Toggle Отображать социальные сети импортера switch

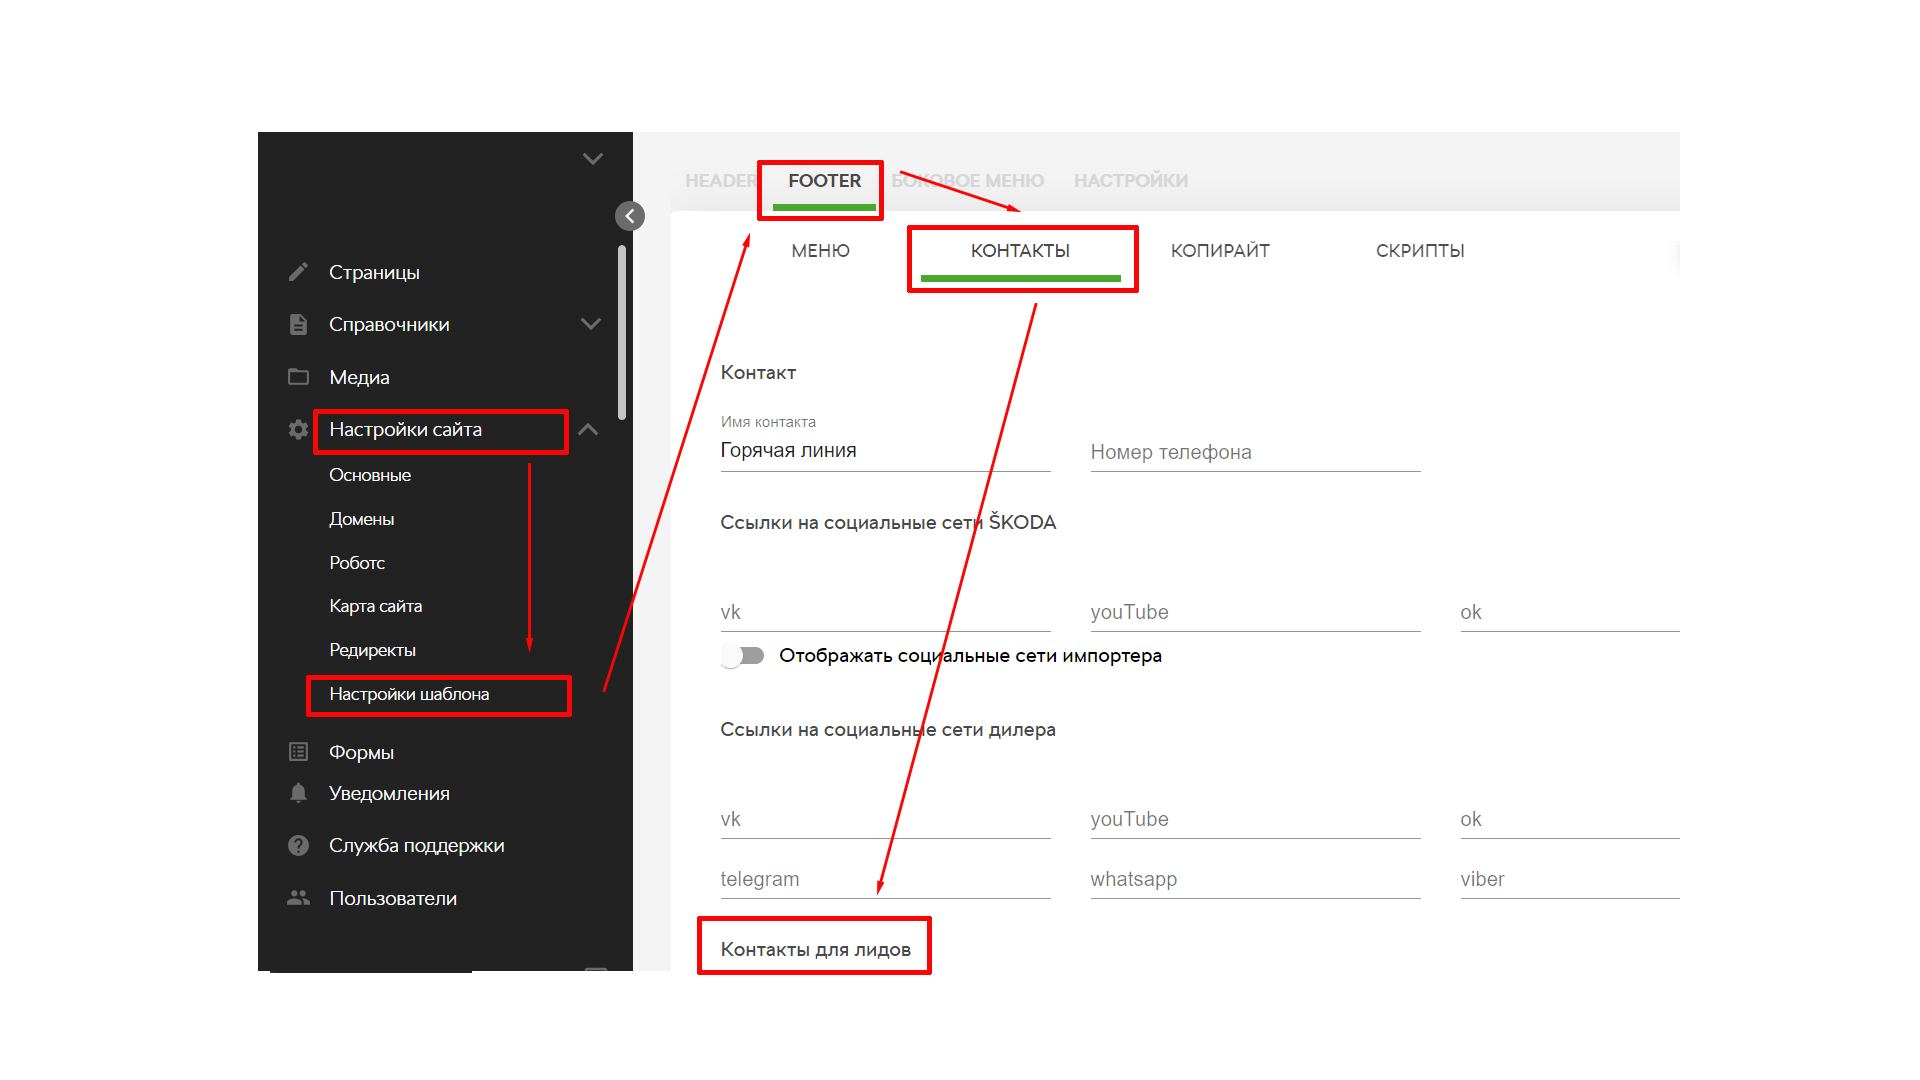point(742,656)
